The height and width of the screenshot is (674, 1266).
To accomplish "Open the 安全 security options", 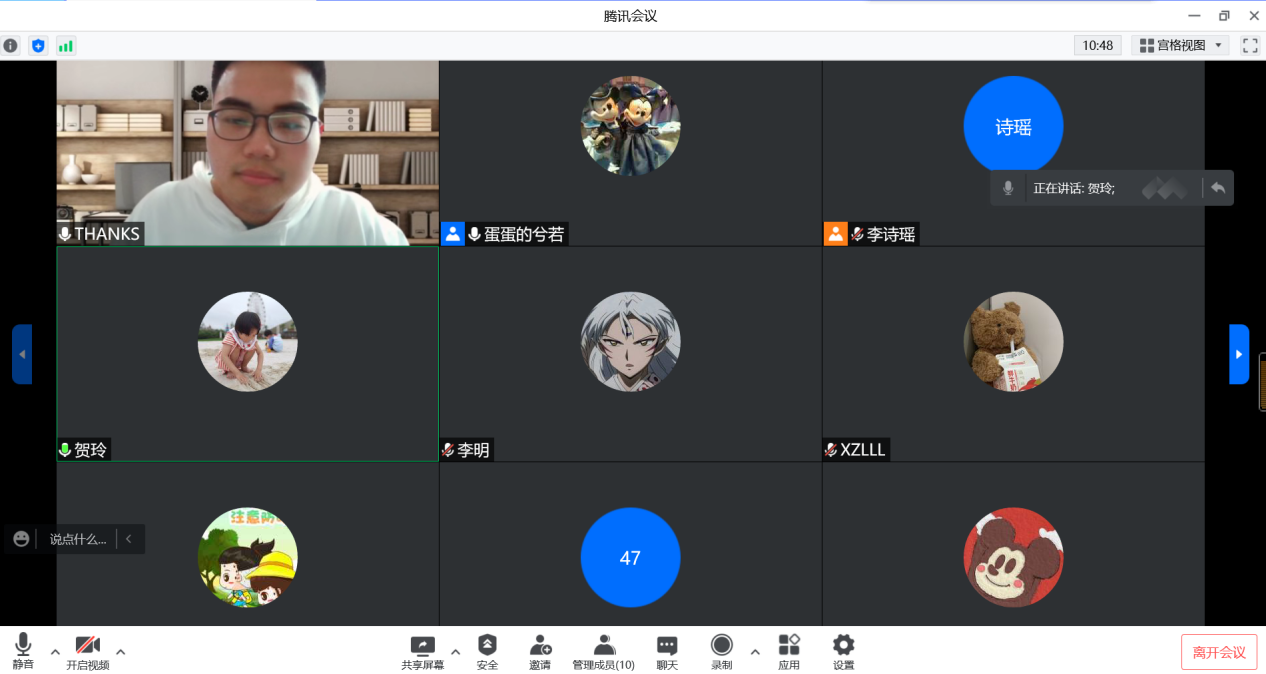I will click(487, 652).
